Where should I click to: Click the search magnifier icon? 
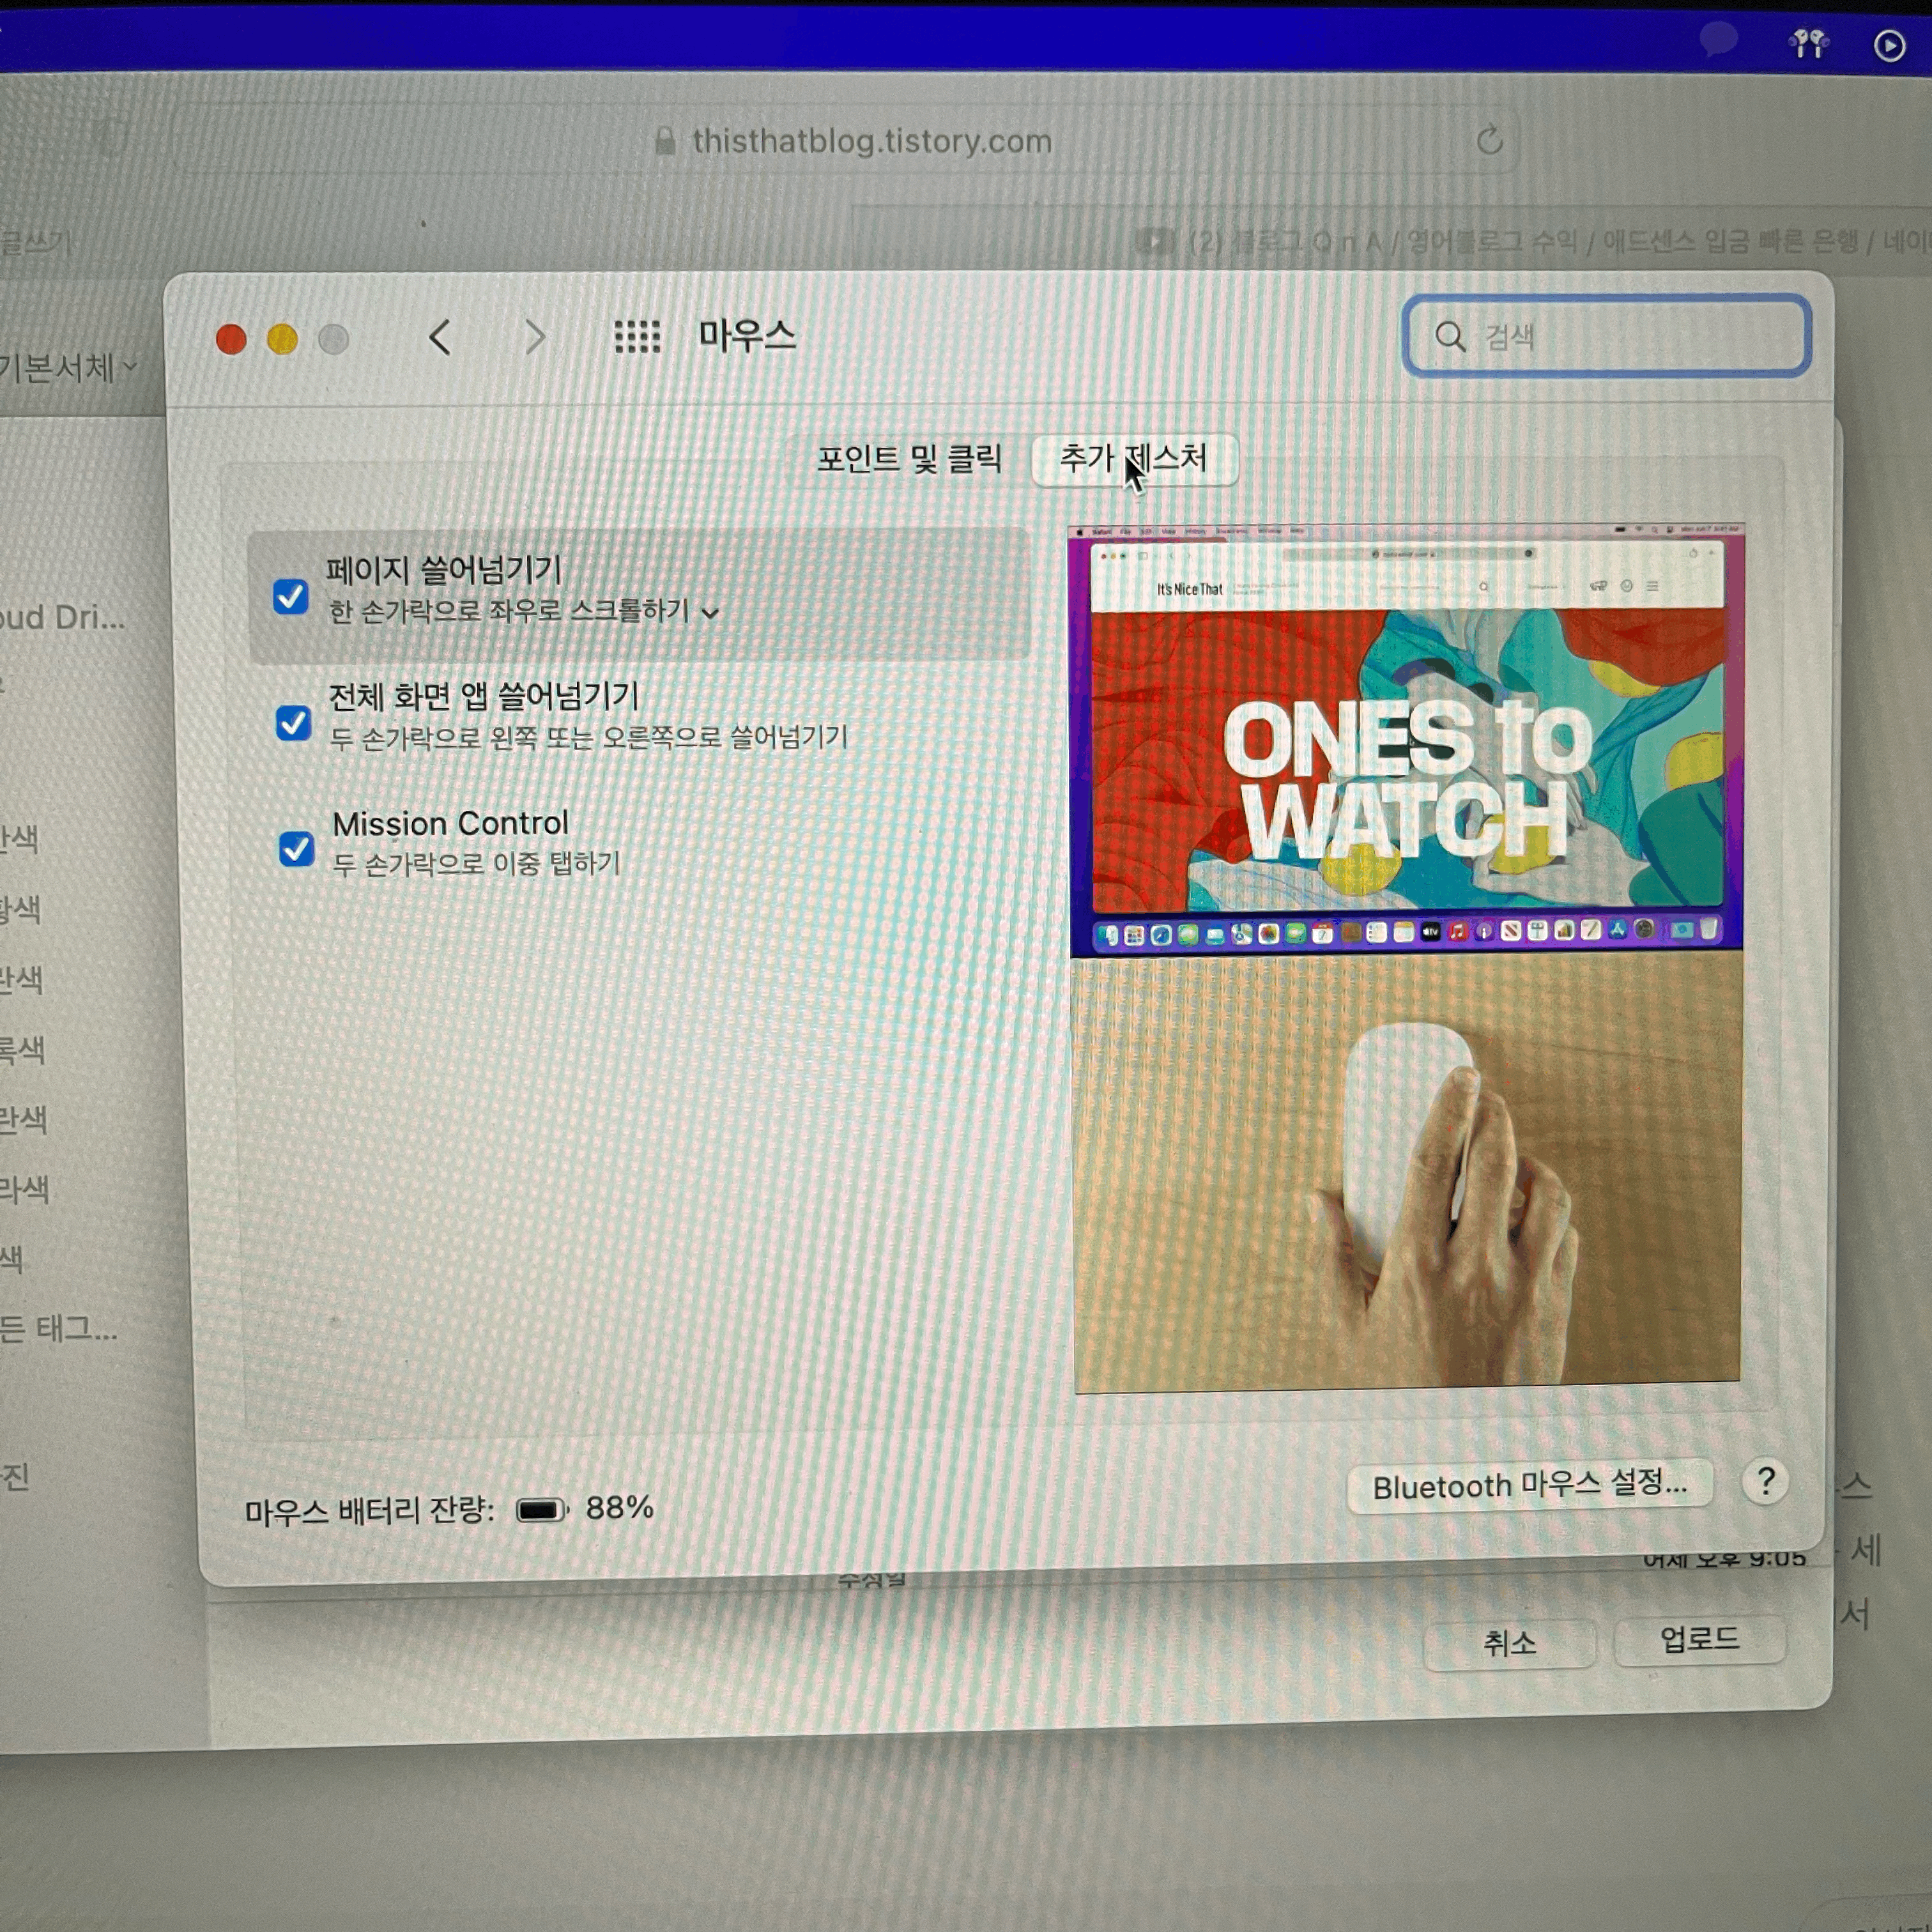[1450, 336]
